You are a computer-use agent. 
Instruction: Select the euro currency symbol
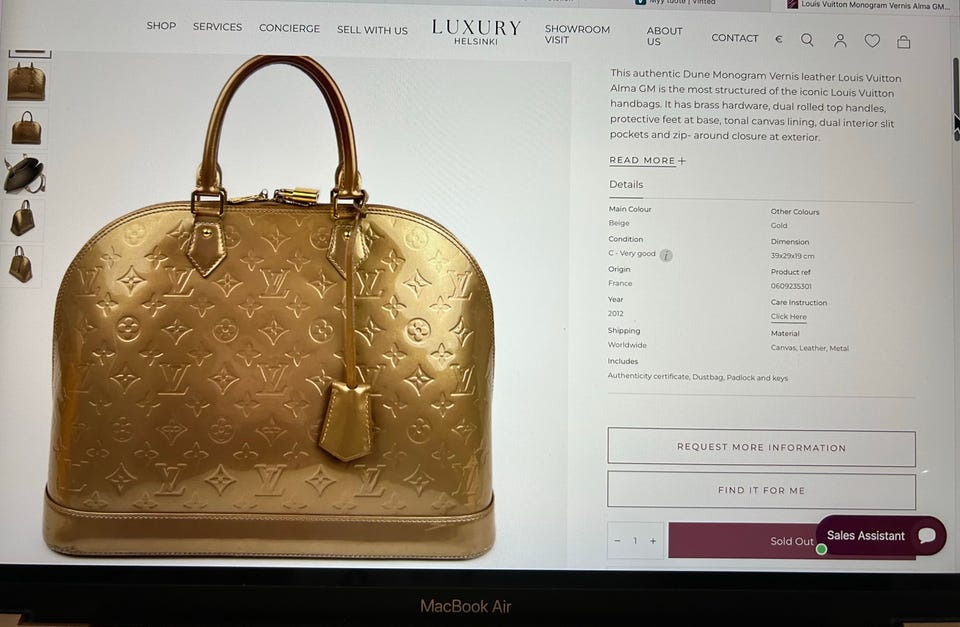779,39
